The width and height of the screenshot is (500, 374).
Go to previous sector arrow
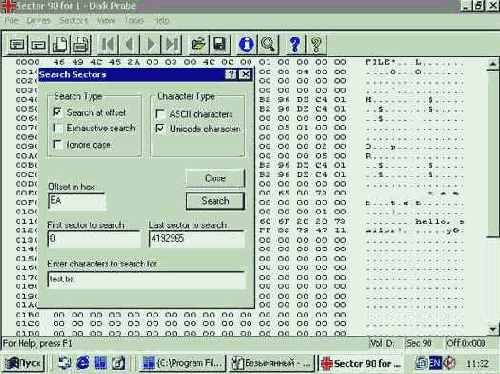click(x=129, y=44)
